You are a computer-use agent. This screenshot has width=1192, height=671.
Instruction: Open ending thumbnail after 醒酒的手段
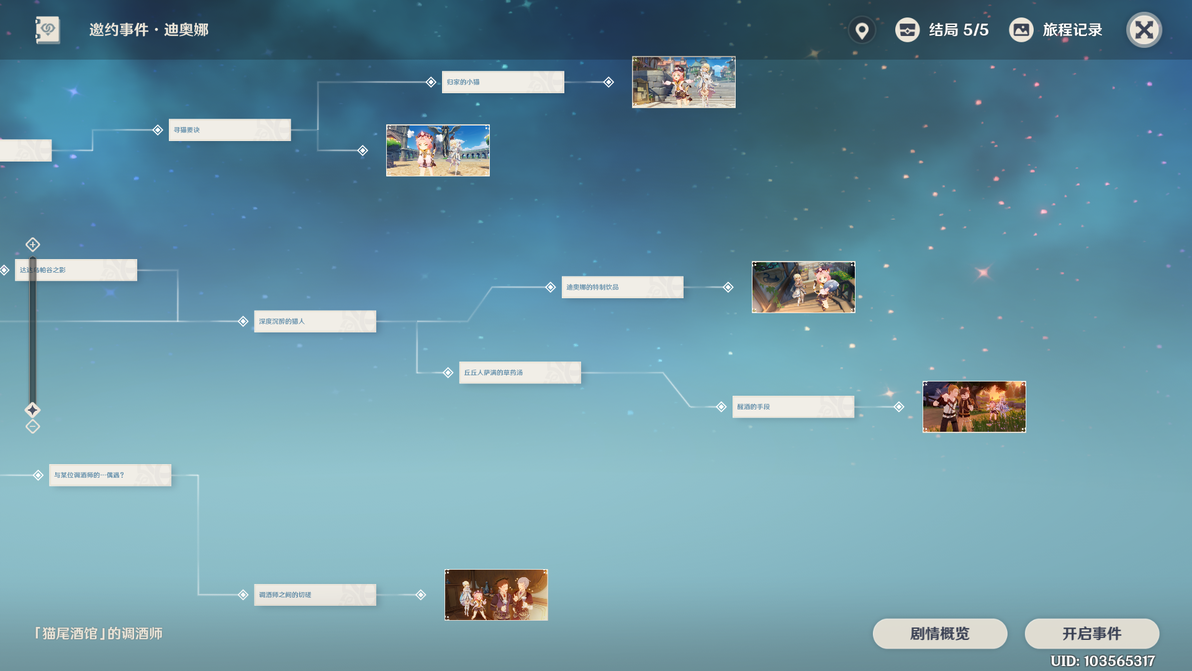tap(974, 407)
